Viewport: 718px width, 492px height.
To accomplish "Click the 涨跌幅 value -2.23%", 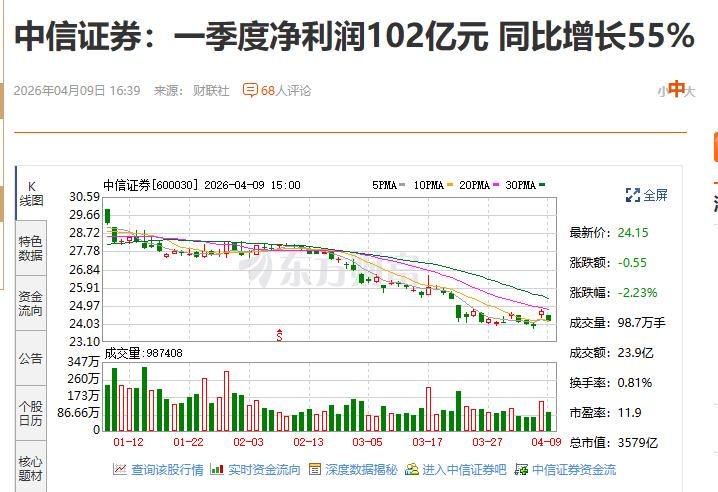I will (x=637, y=293).
